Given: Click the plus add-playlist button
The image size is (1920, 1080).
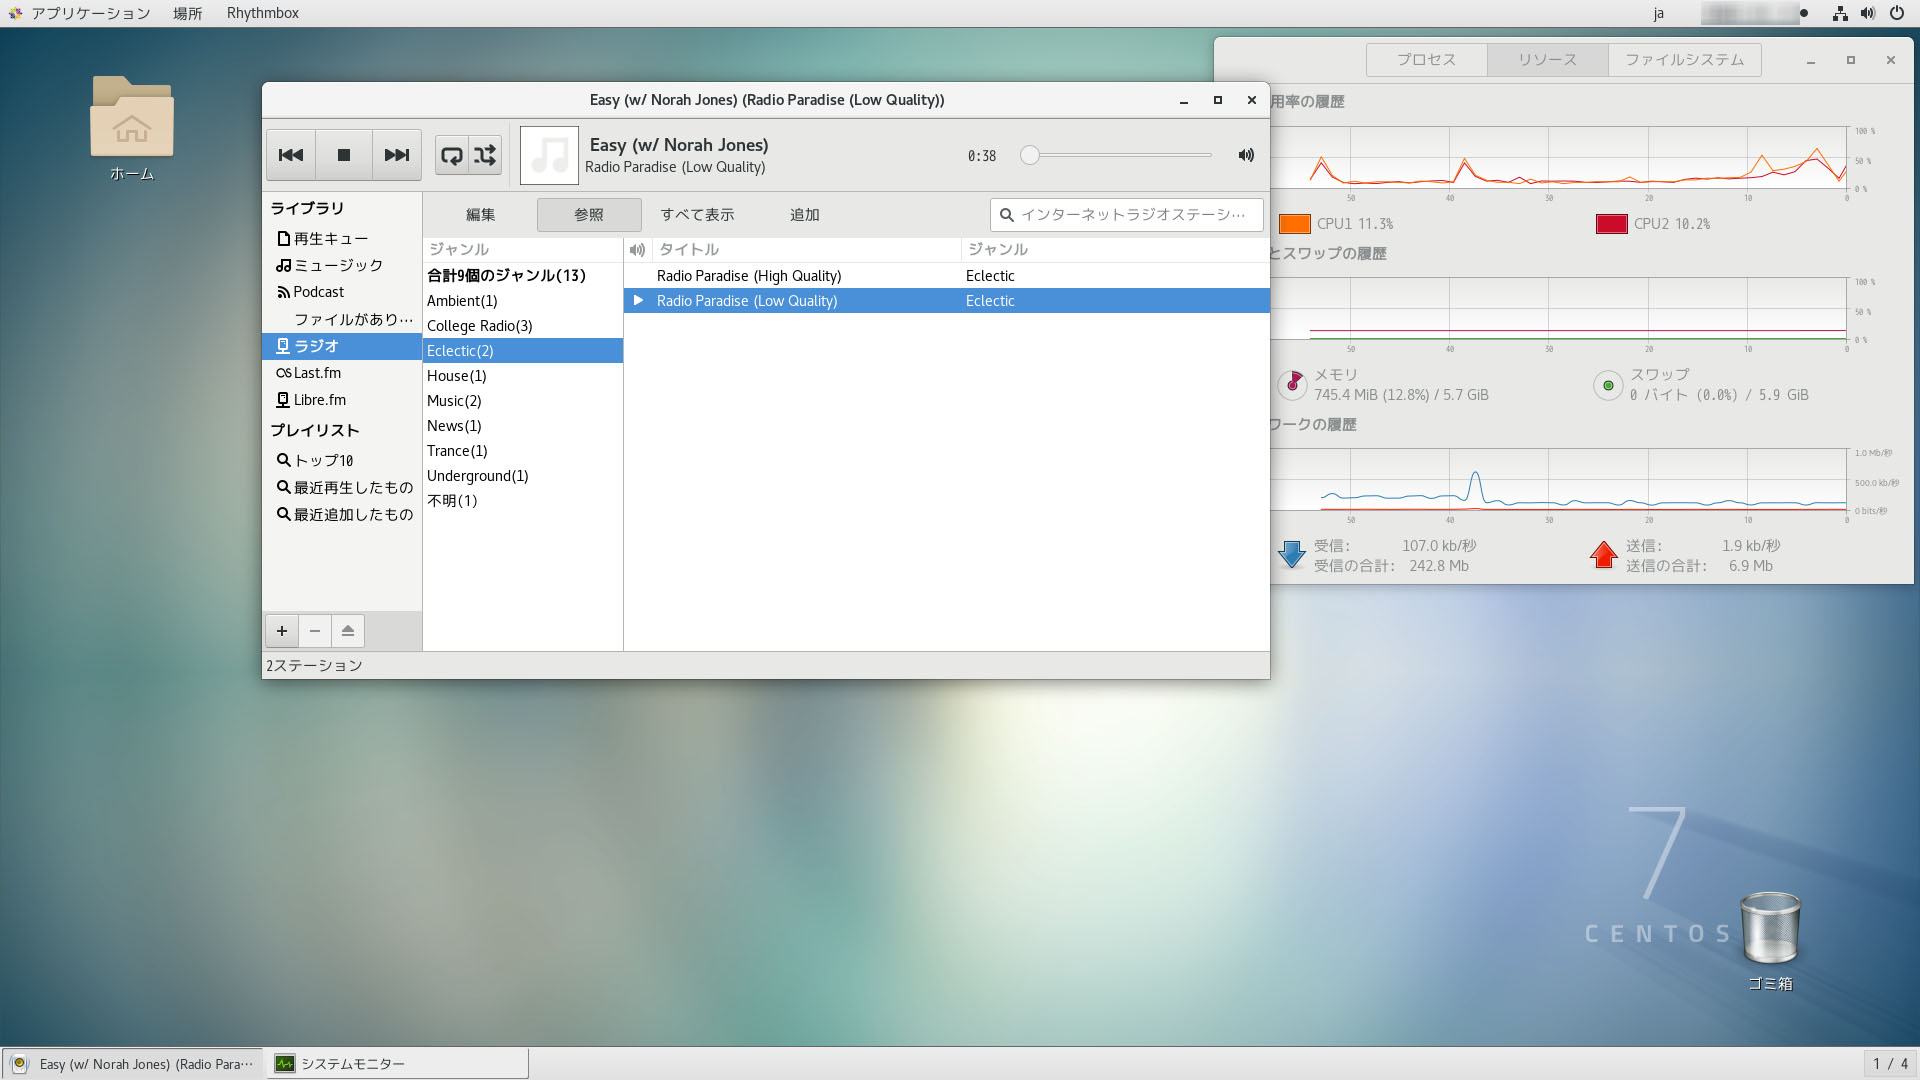Looking at the screenshot, I should 282,631.
